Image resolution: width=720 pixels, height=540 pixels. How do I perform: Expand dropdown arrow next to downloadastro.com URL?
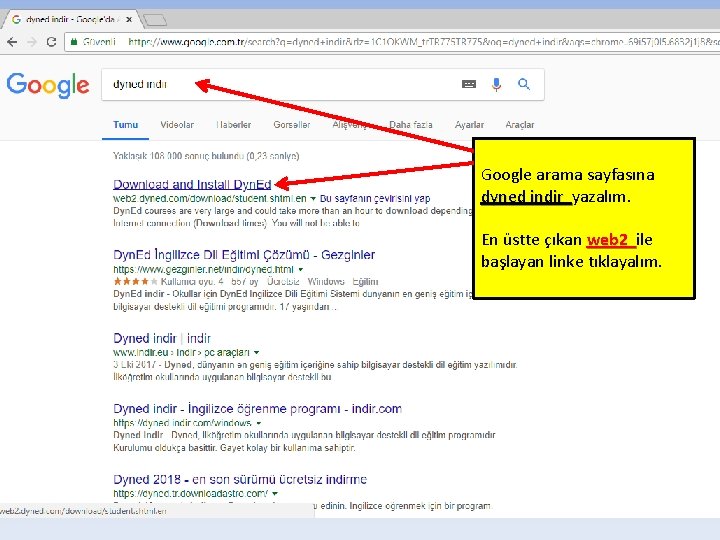coord(275,494)
